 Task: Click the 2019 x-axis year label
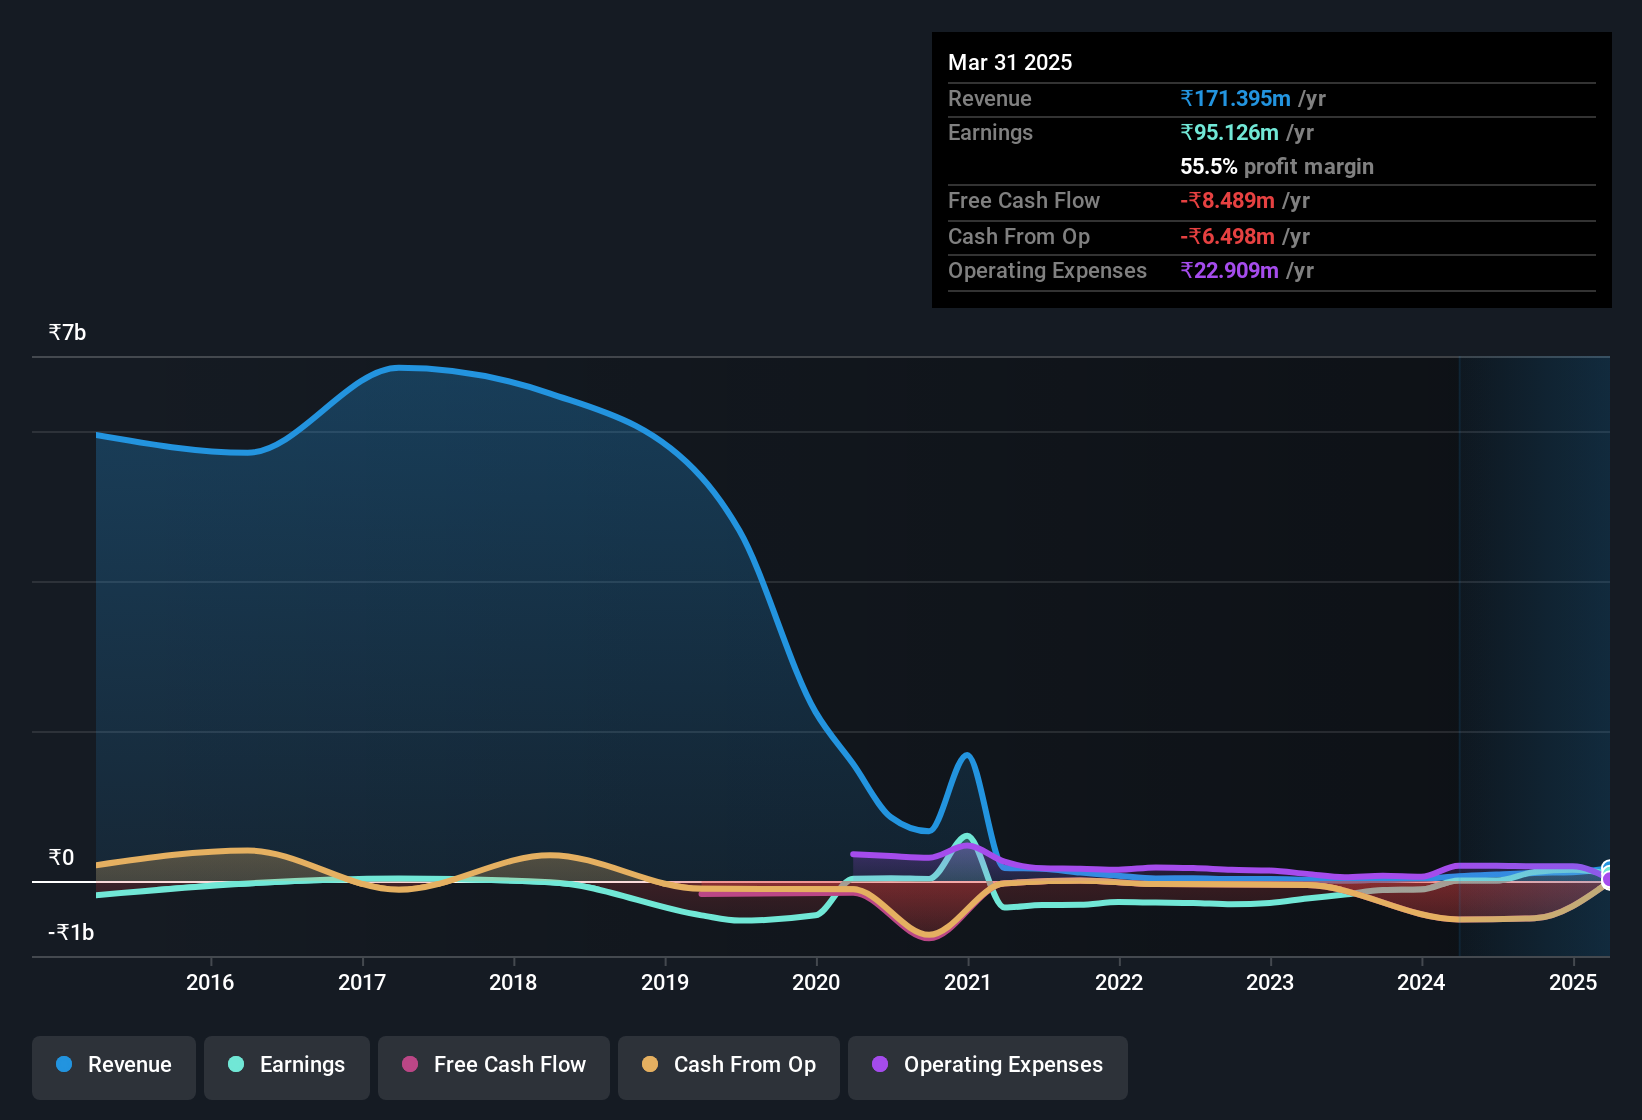coord(665,982)
